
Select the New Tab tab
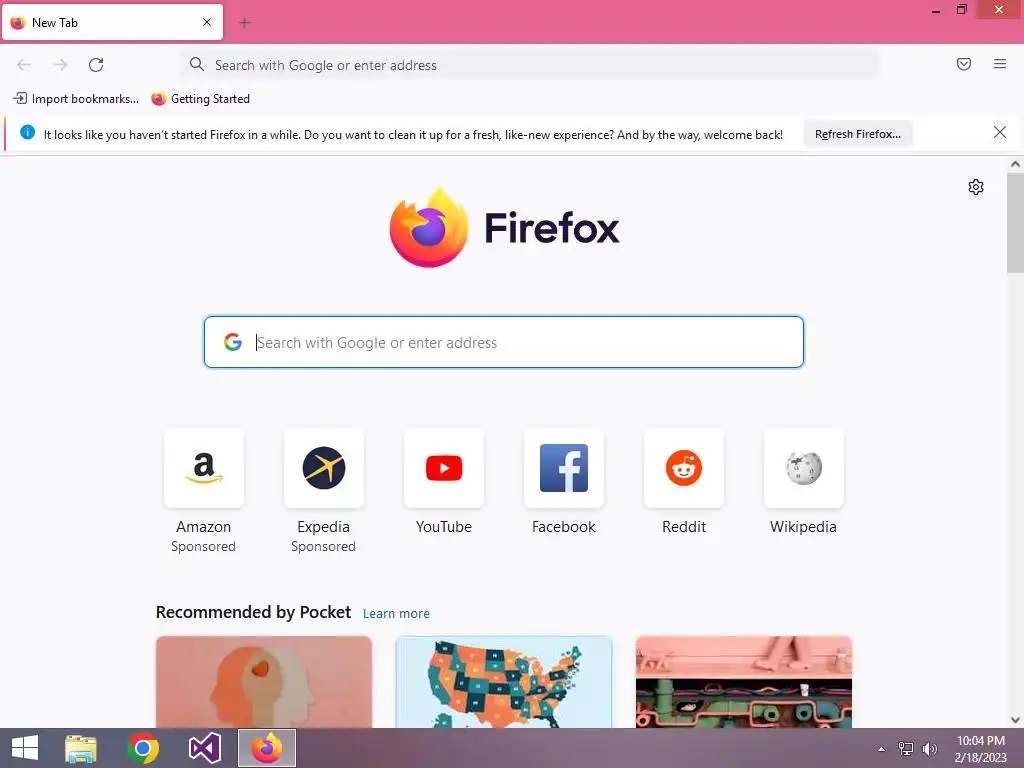[x=112, y=22]
